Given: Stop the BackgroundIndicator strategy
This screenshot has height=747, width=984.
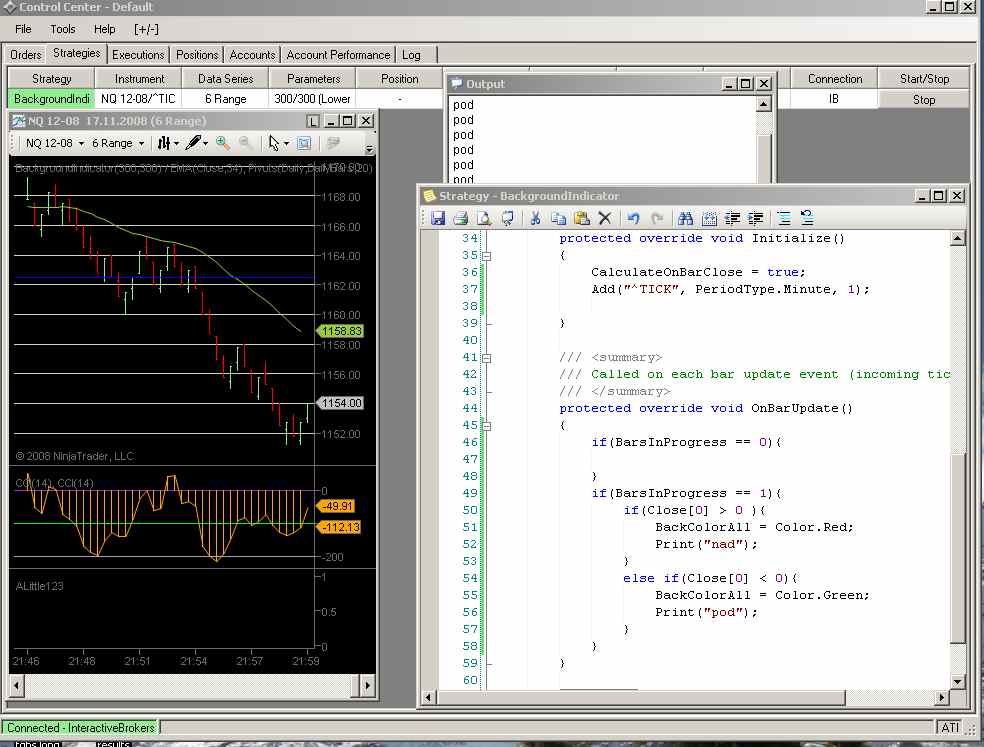Looking at the screenshot, I should [x=924, y=99].
